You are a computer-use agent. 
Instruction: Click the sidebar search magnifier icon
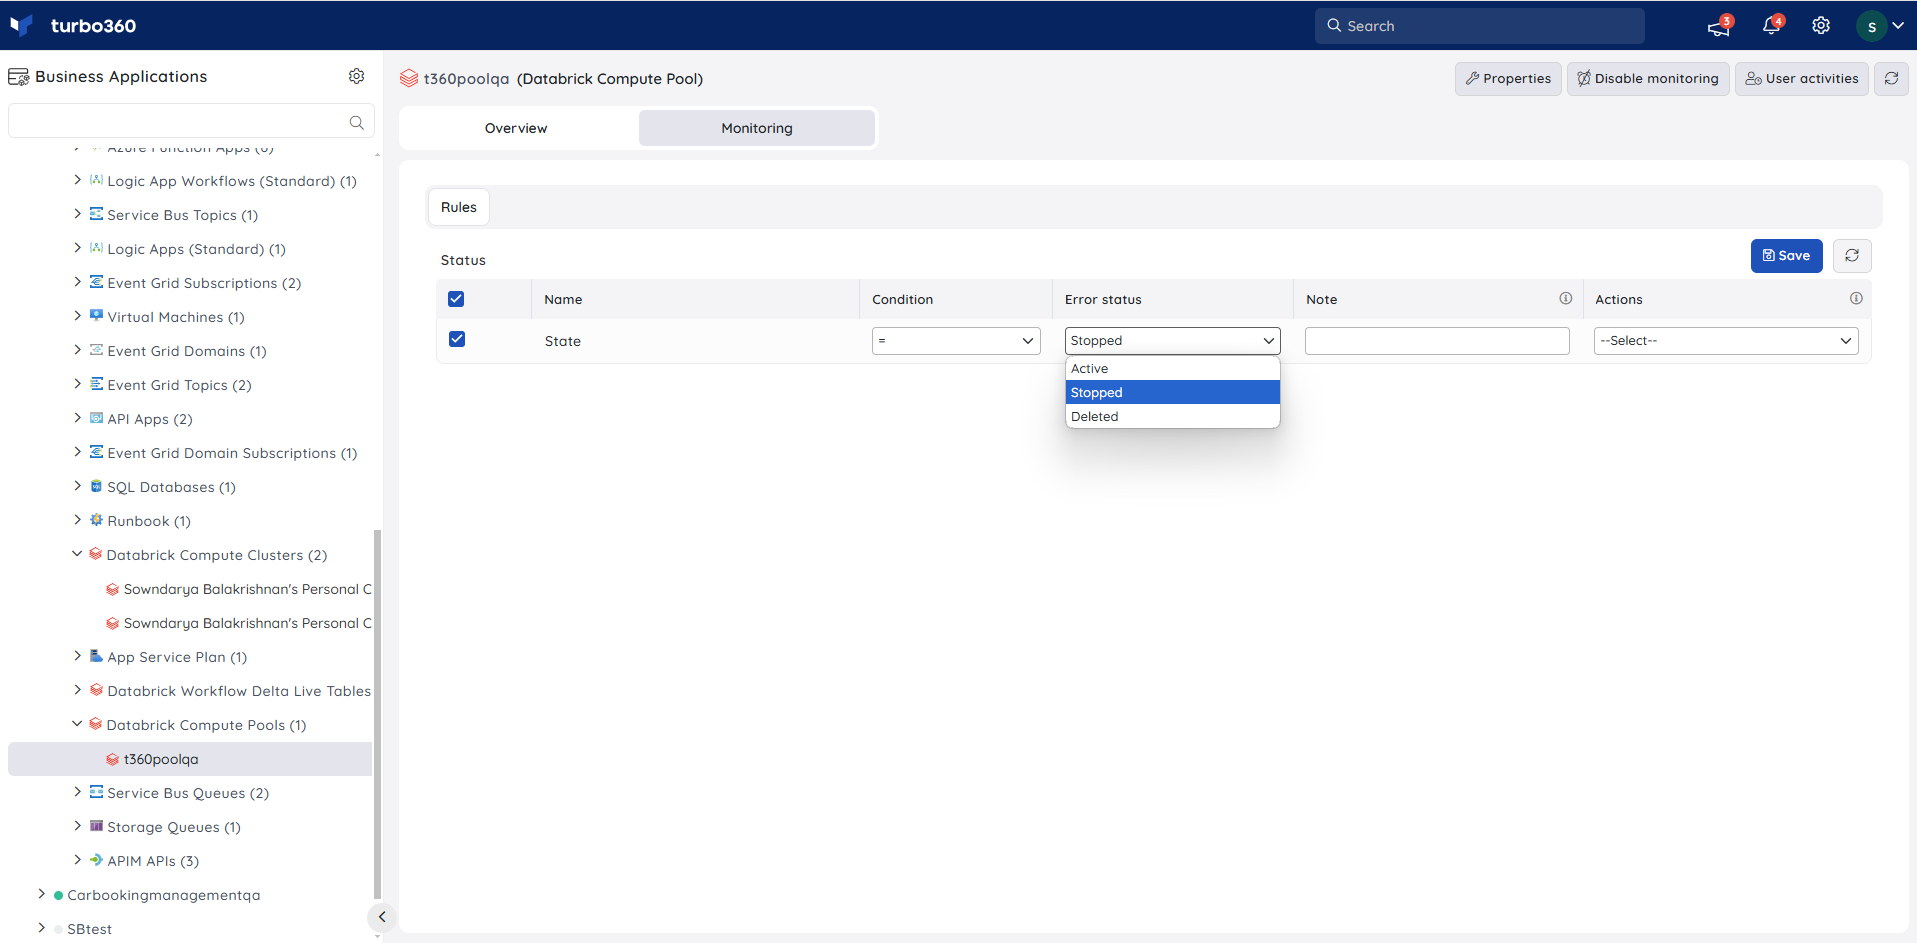(356, 122)
